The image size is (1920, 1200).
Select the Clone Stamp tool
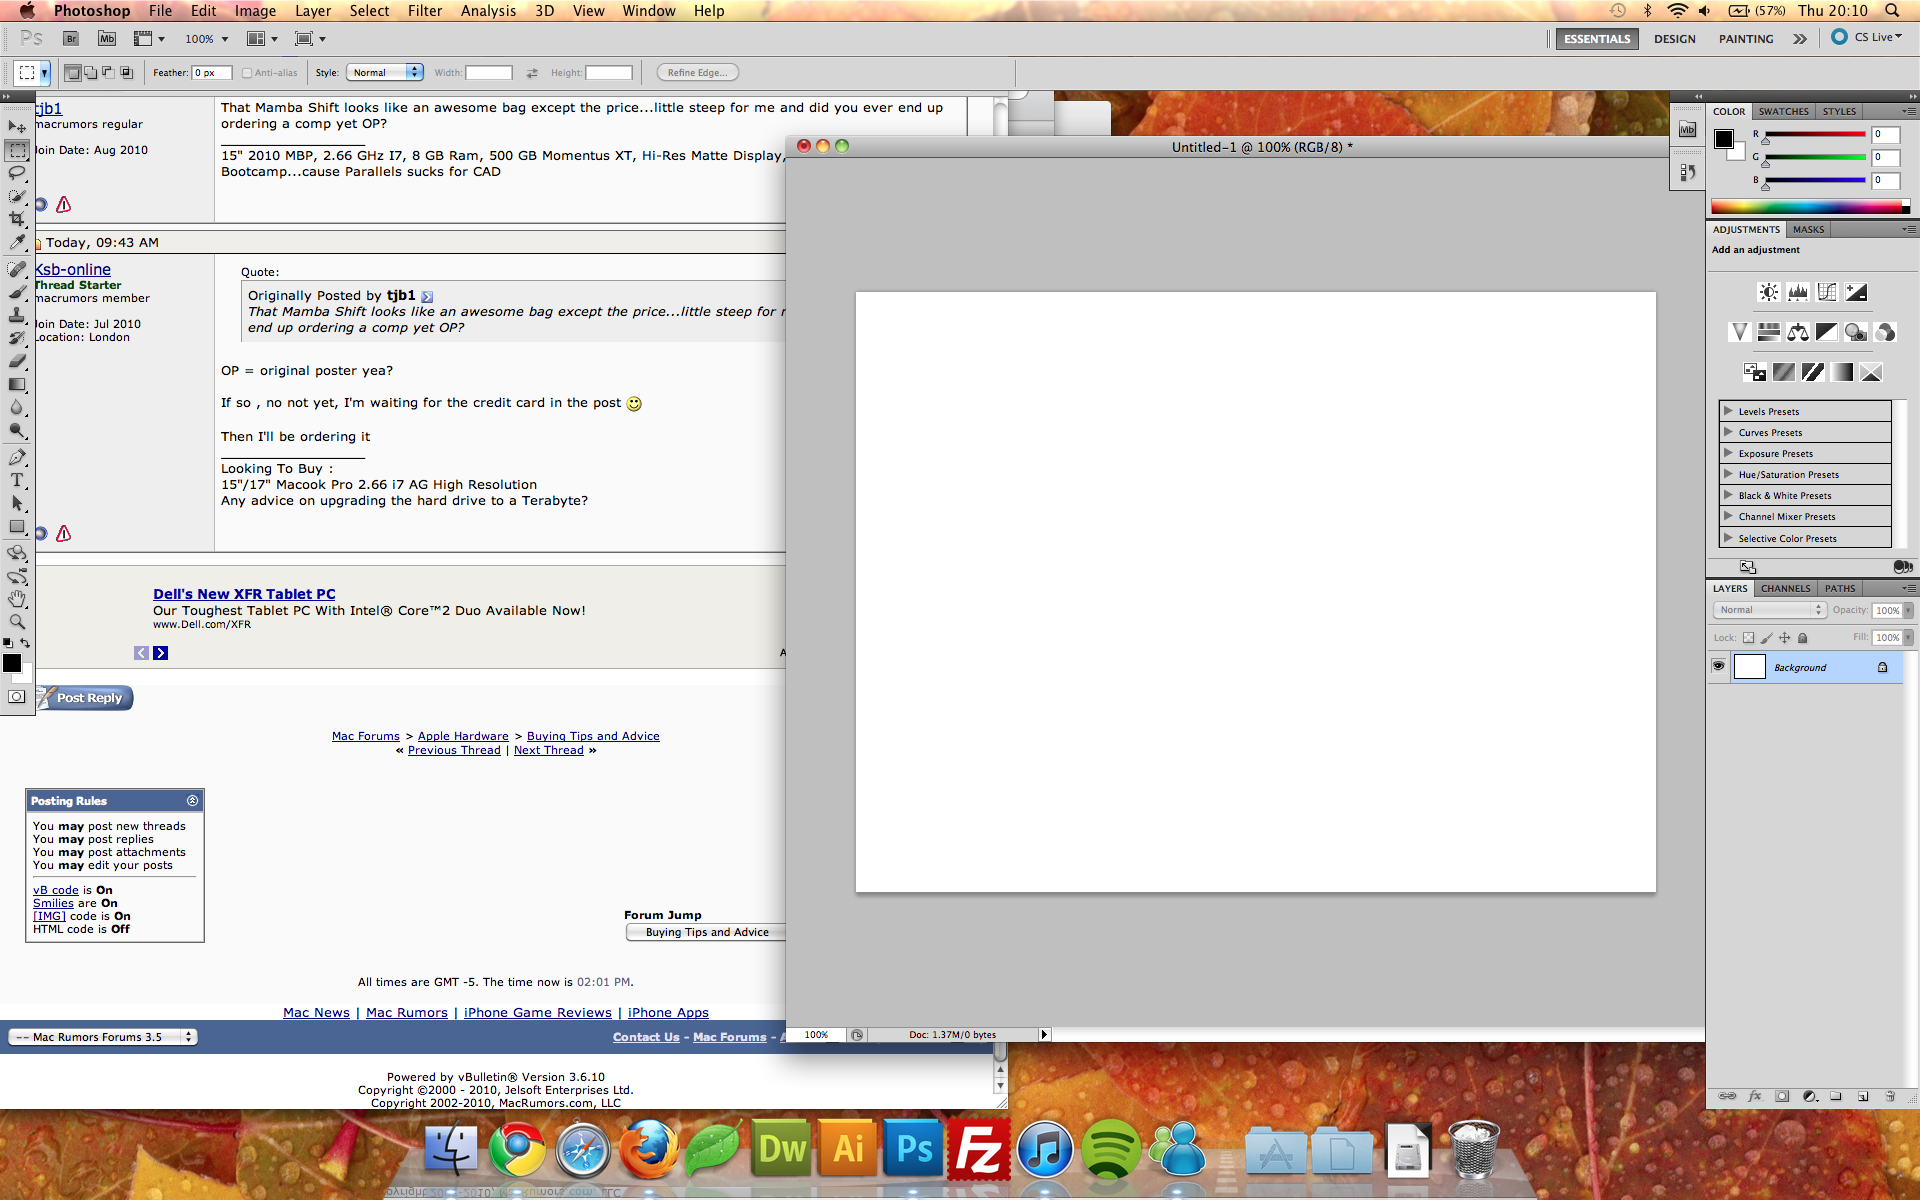tap(17, 315)
